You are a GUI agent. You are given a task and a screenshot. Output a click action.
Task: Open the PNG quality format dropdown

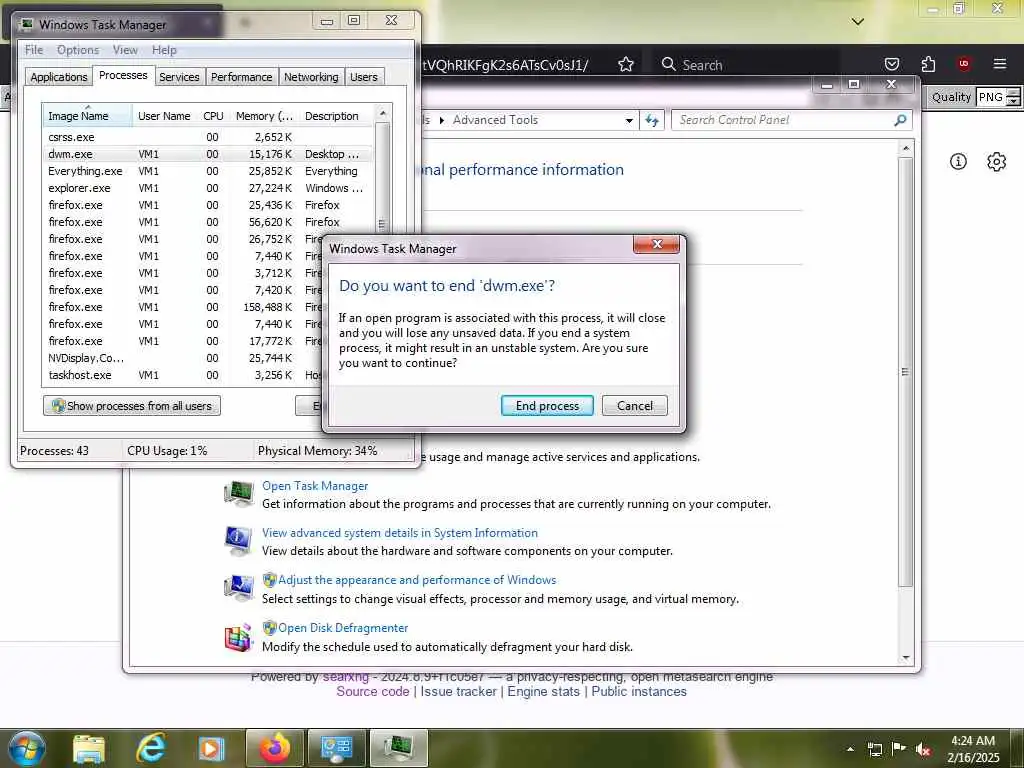click(x=998, y=97)
